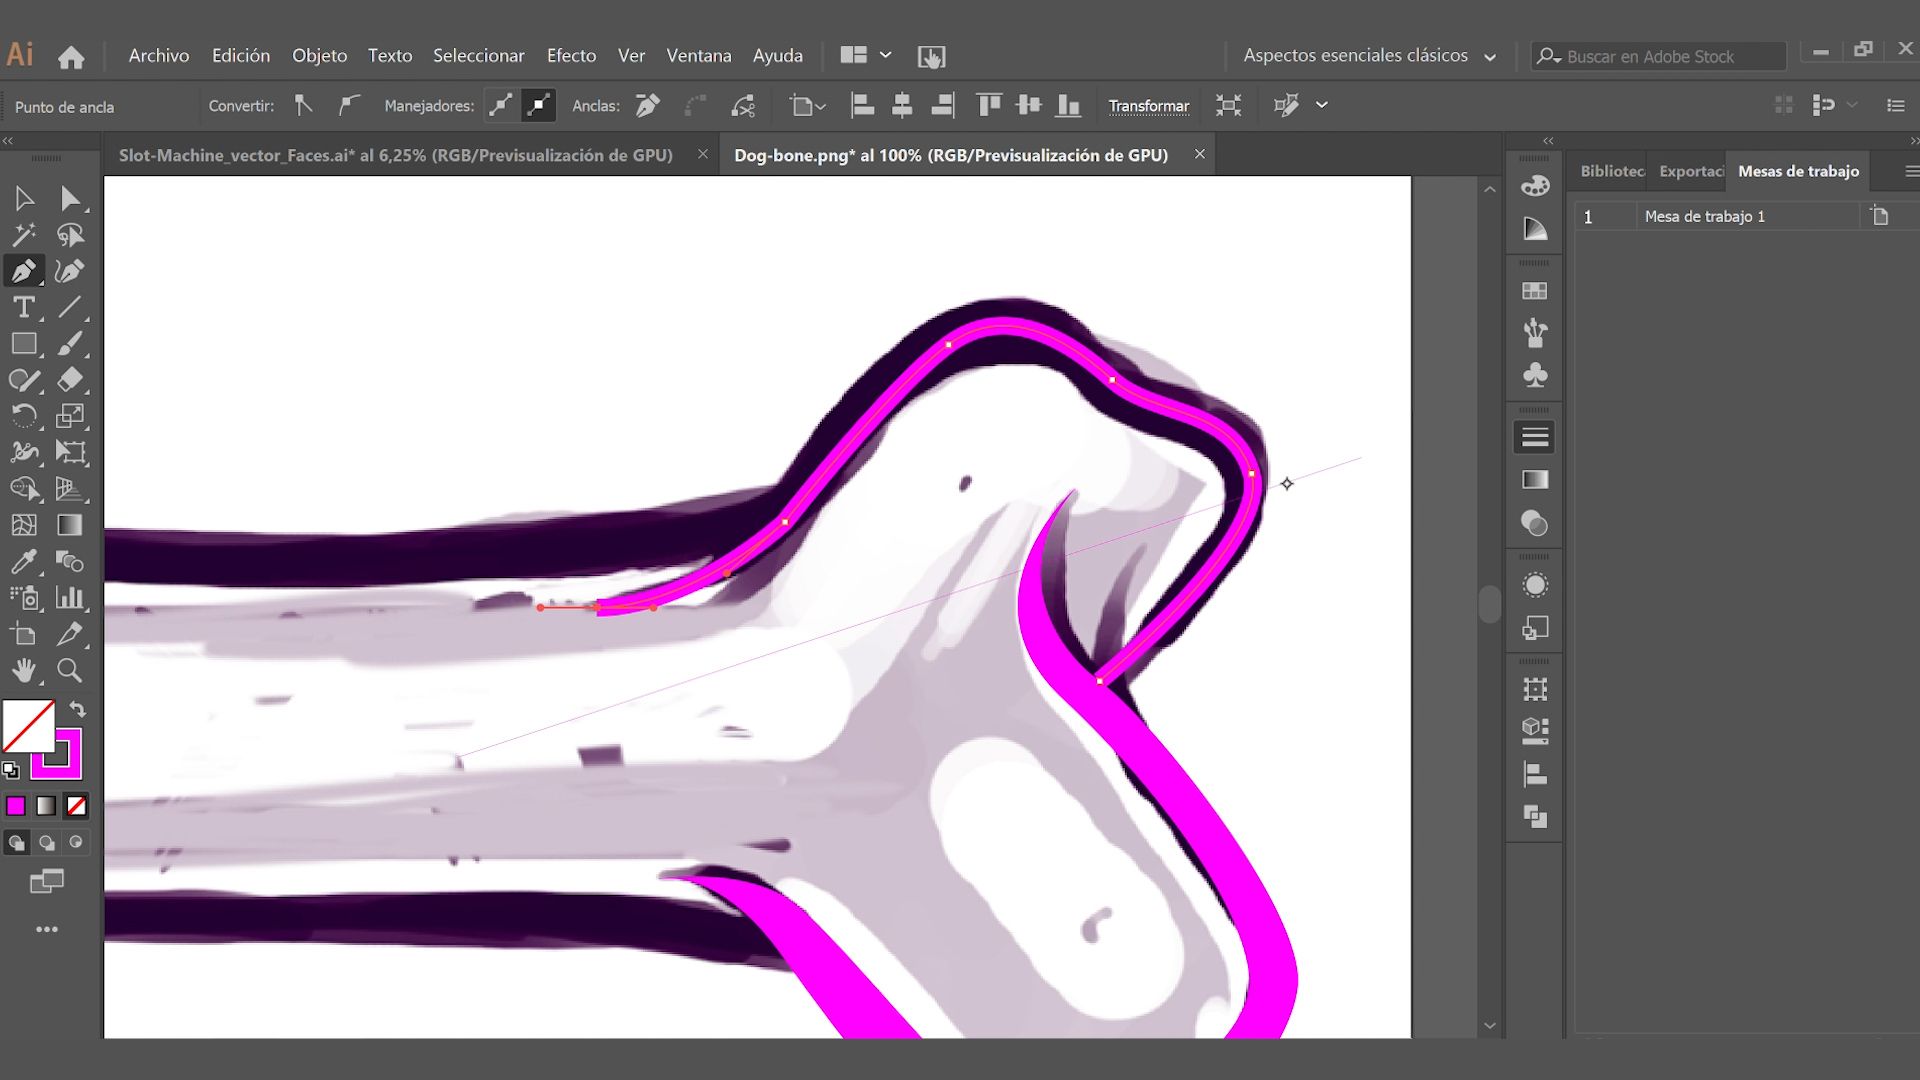Swap fill and stroke colors
Image resolution: width=1920 pixels, height=1080 pixels.
[77, 709]
